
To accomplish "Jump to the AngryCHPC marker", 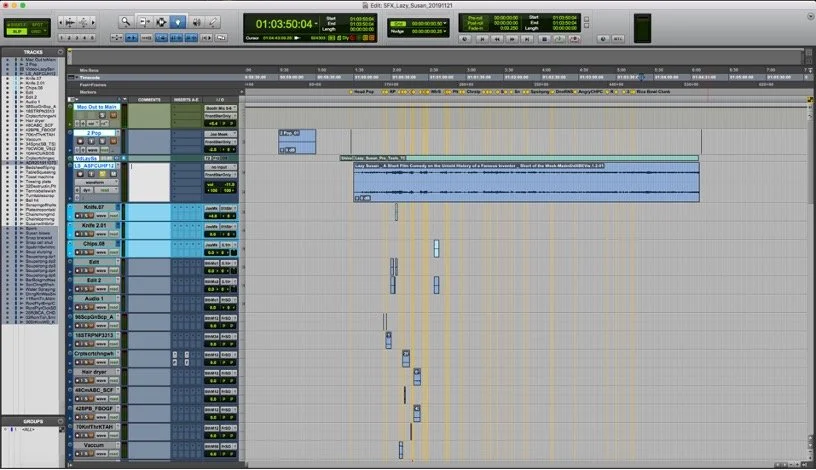I will coord(590,92).
